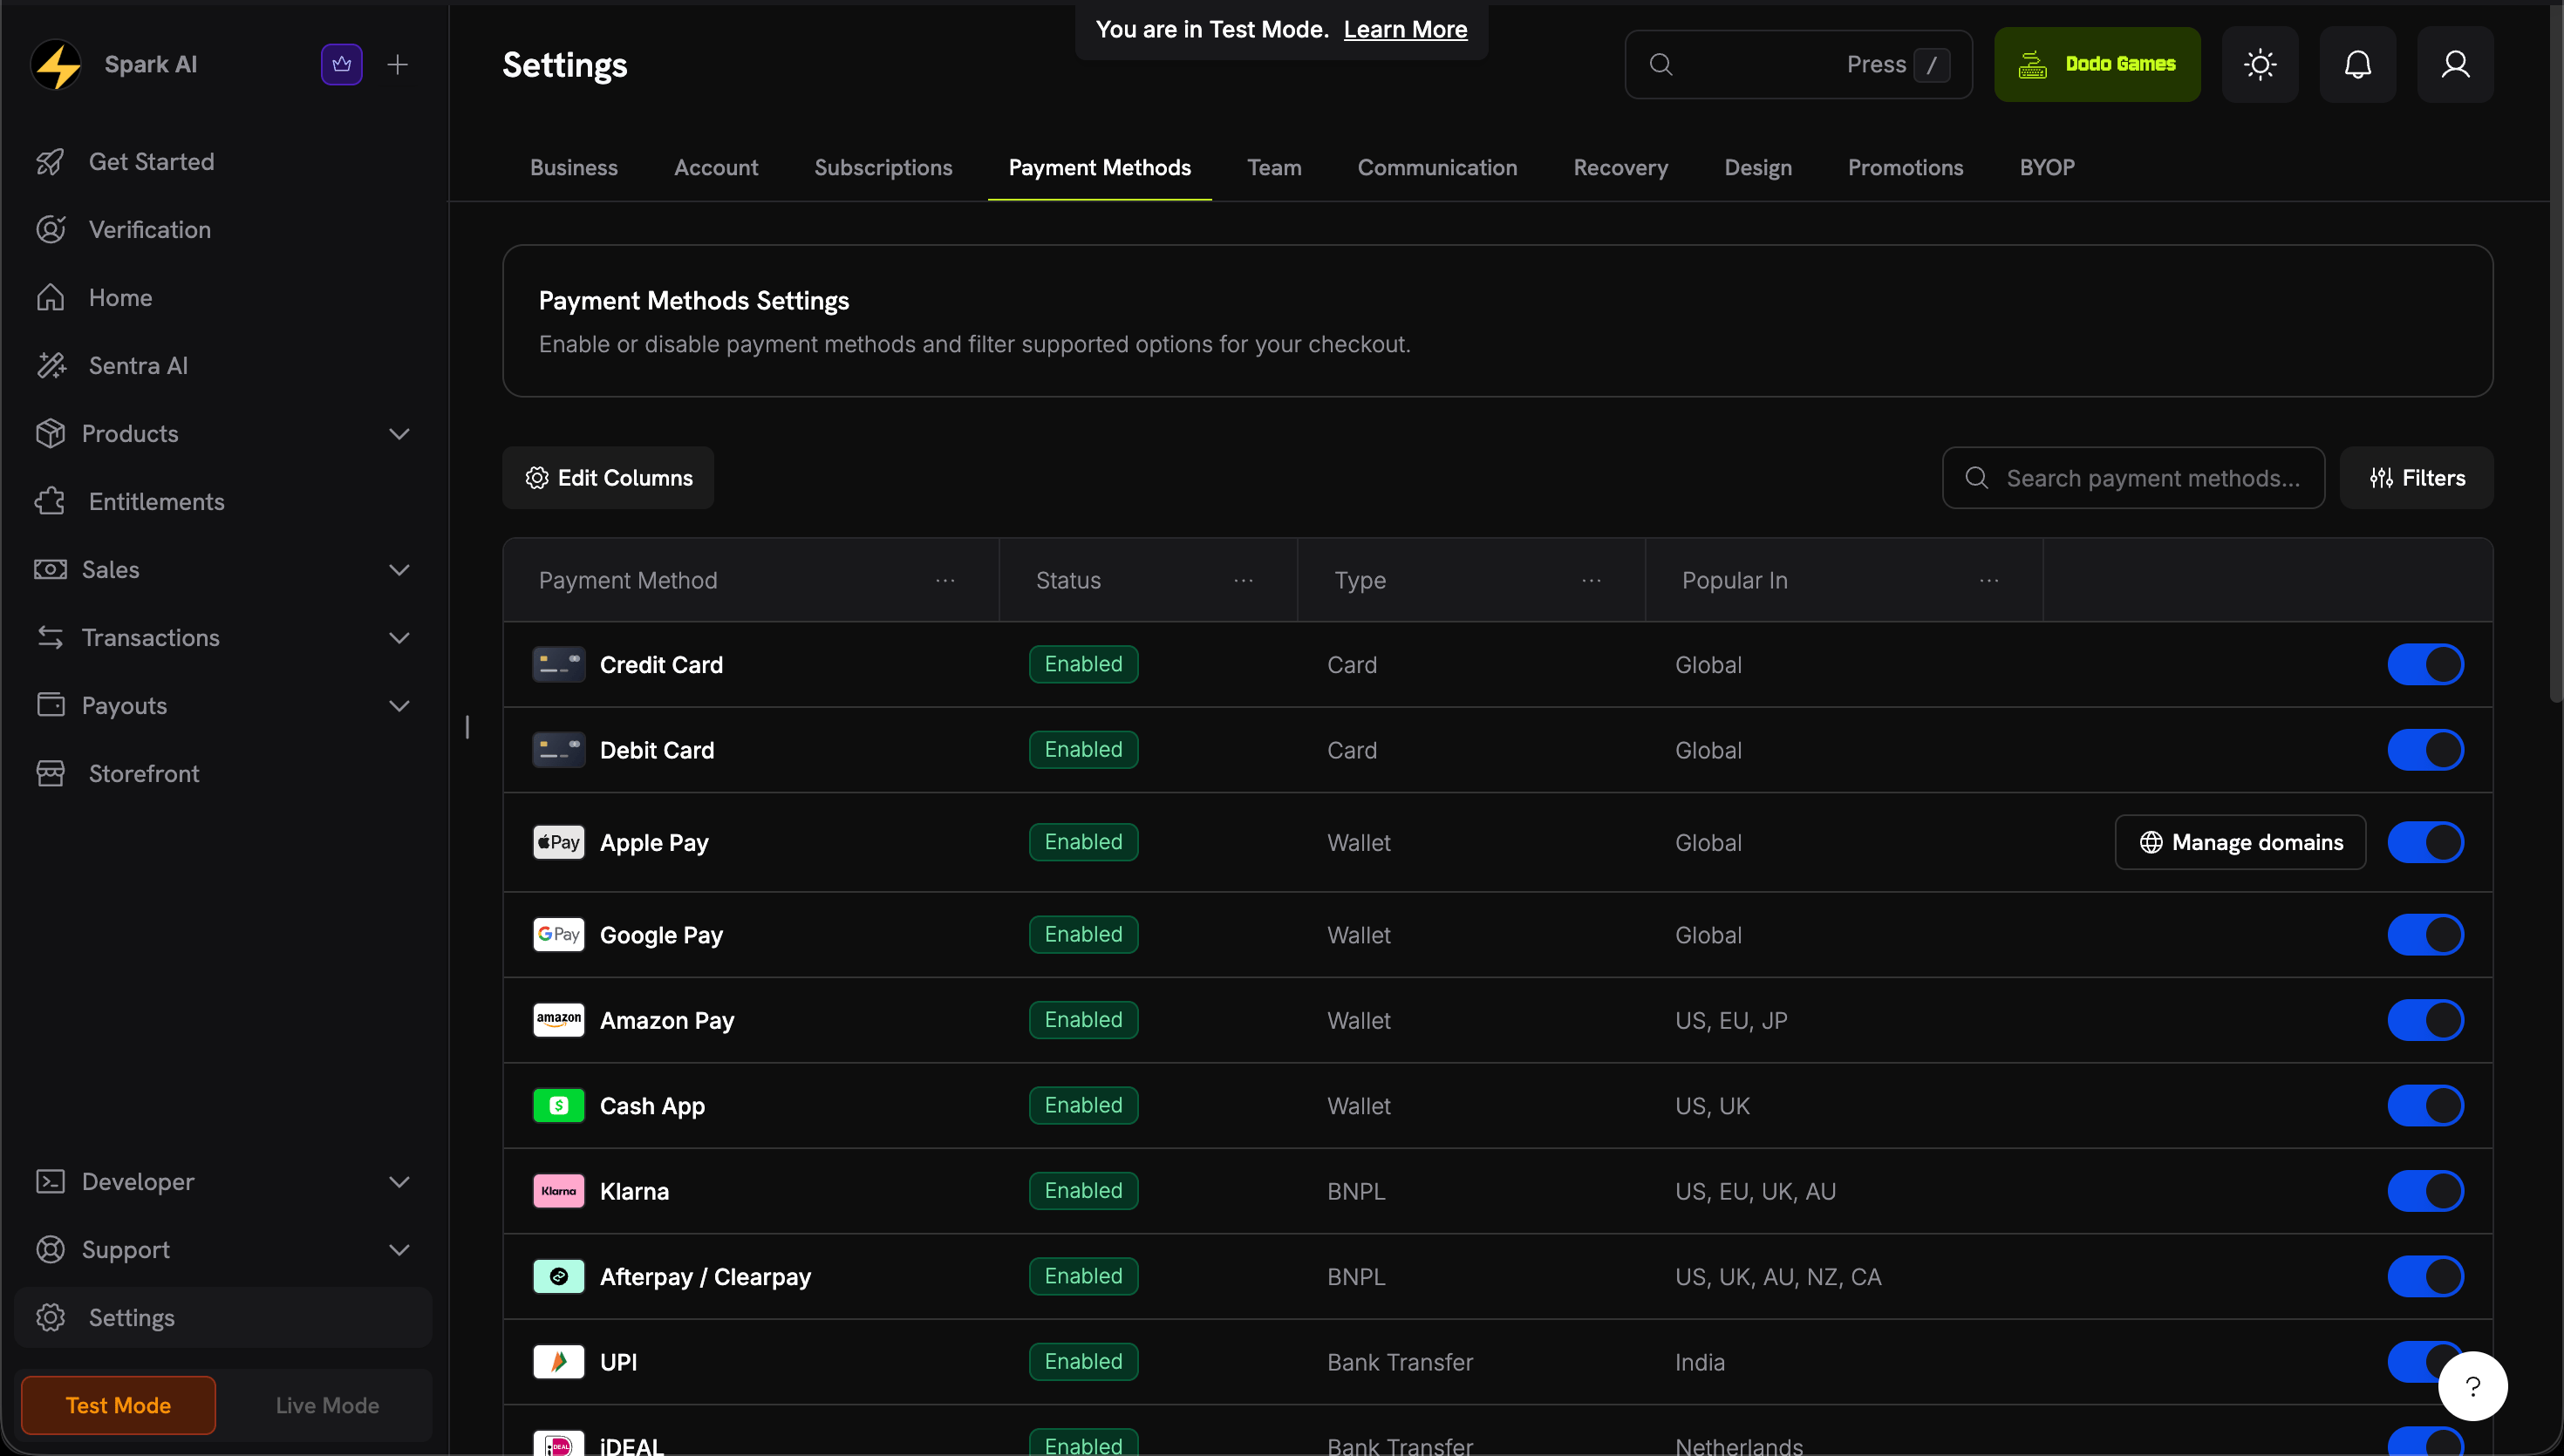The width and height of the screenshot is (2564, 1456).
Task: Turn off Apple Pay toggle
Action: (2425, 843)
